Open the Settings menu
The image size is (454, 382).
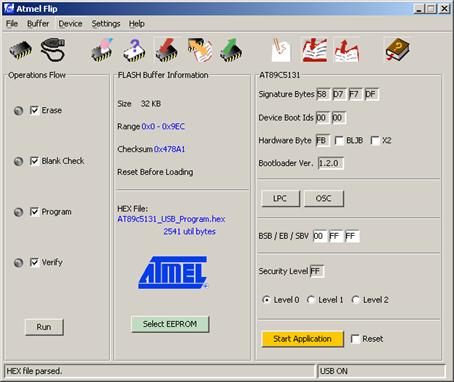[106, 24]
